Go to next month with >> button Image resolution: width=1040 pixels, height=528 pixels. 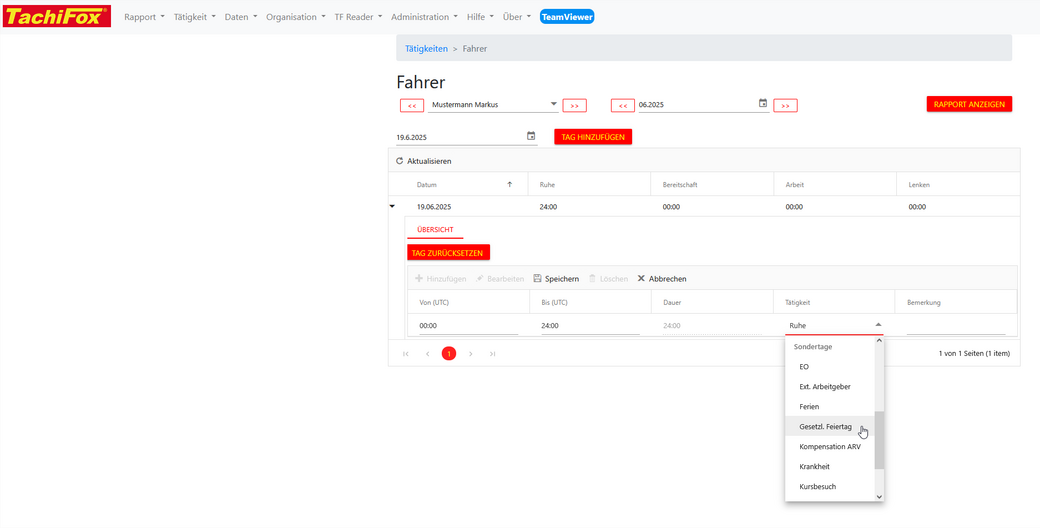click(785, 105)
